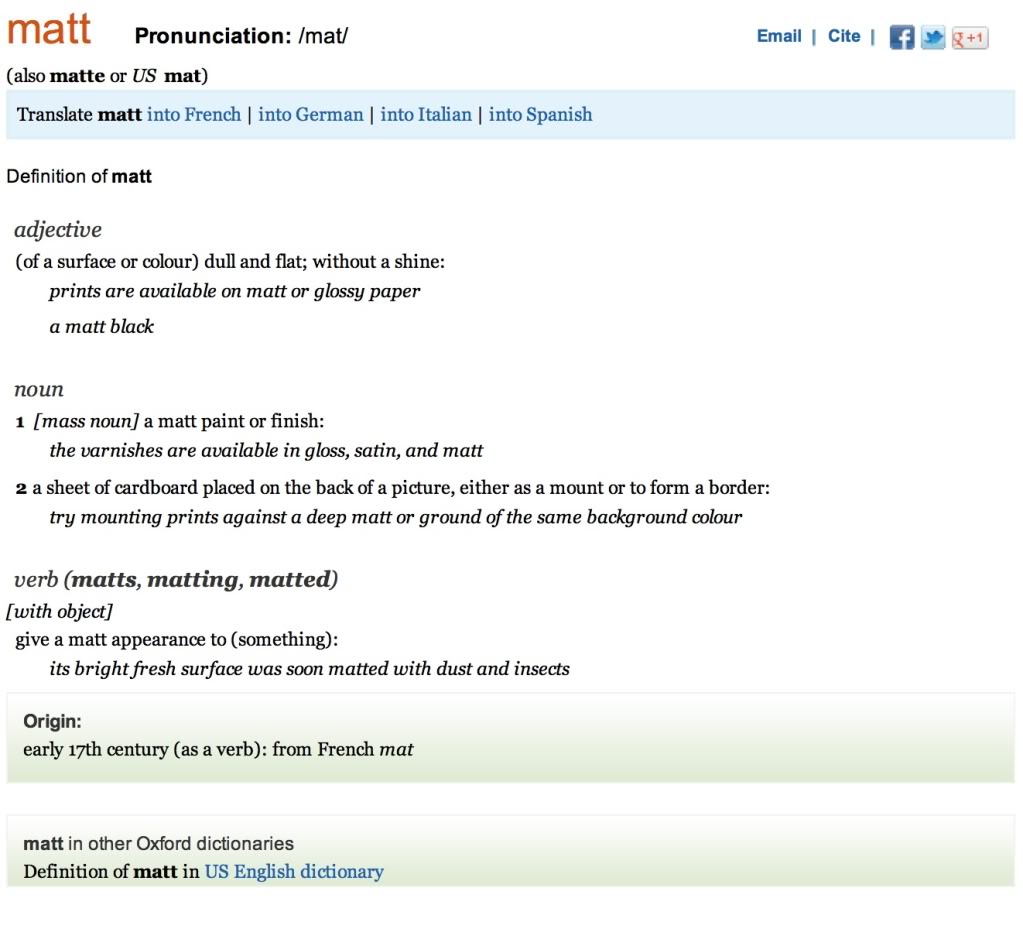Open the Cite link
Image resolution: width=1023 pixels, height=929 pixels.
coord(844,36)
